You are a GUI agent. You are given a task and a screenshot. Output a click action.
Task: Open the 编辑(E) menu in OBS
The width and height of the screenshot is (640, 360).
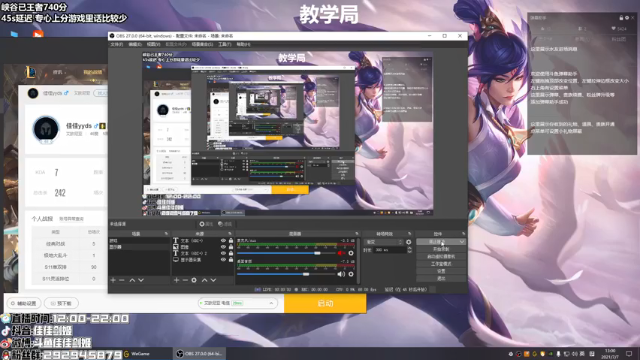(x=135, y=44)
